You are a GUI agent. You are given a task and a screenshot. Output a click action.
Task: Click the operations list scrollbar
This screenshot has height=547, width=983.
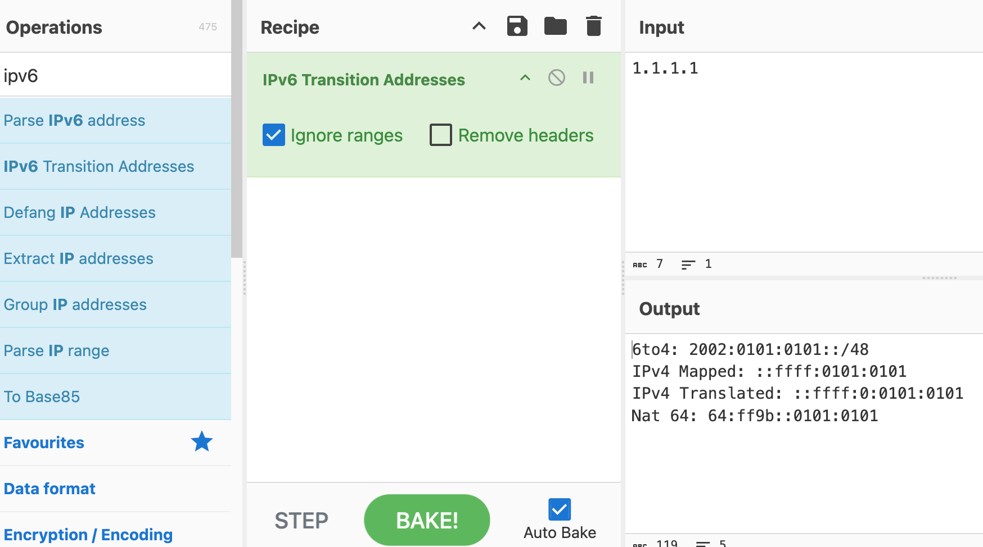pyautogui.click(x=237, y=130)
